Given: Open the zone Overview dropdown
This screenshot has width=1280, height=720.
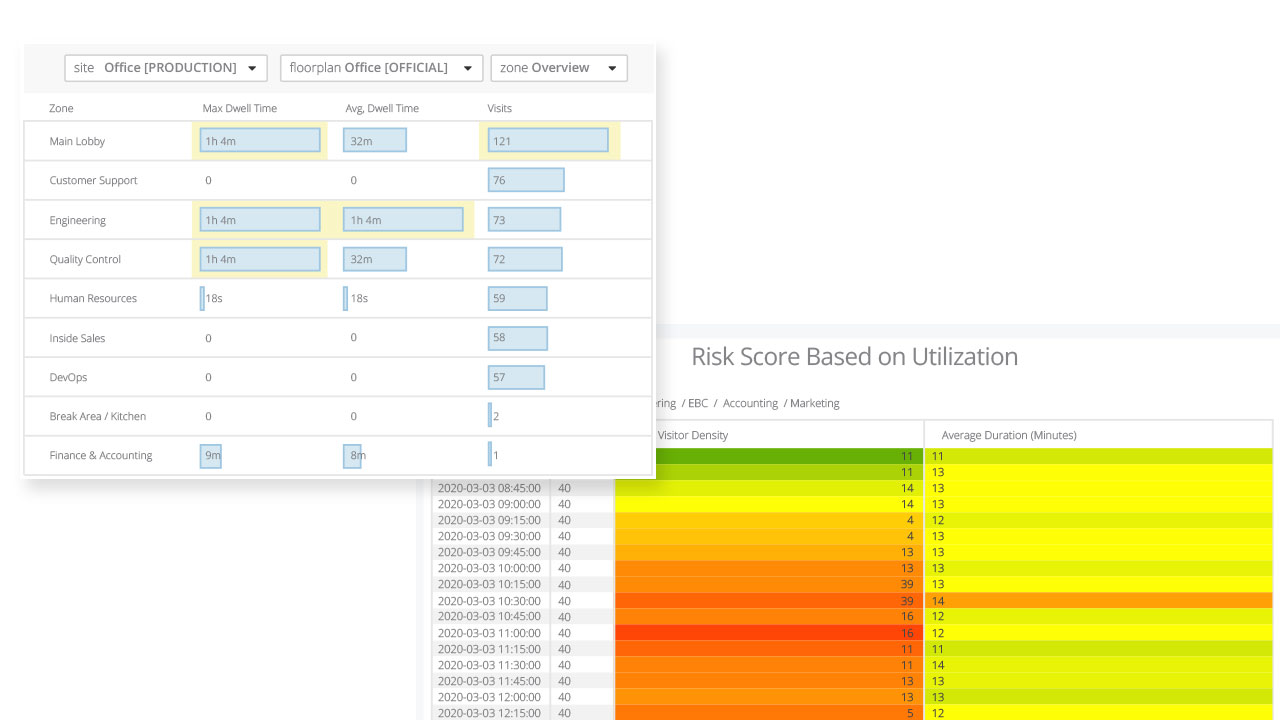Looking at the screenshot, I should 558,68.
